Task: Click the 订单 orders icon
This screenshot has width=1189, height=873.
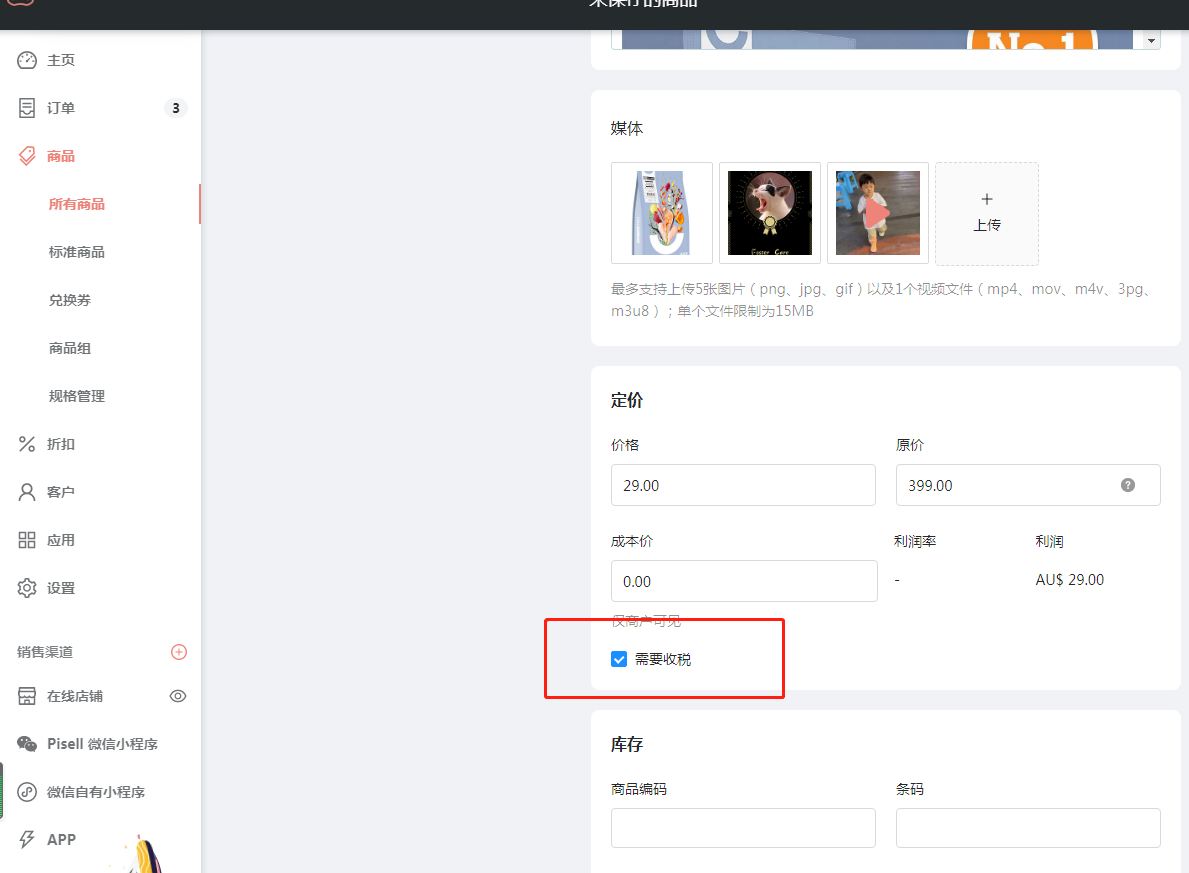Action: click(x=27, y=108)
